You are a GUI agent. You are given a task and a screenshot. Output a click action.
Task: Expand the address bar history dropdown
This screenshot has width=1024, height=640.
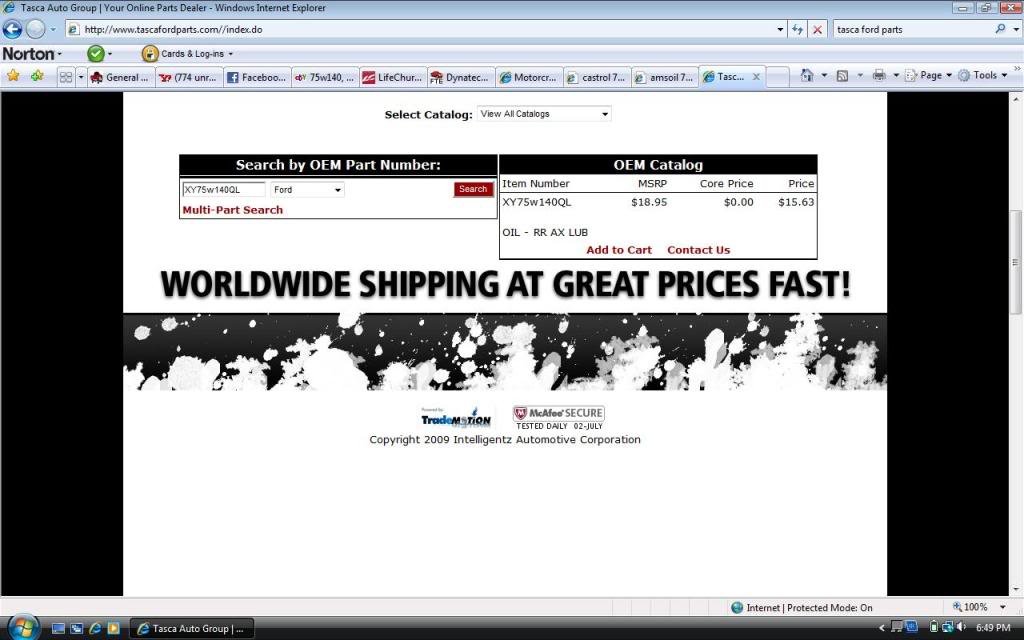click(780, 29)
